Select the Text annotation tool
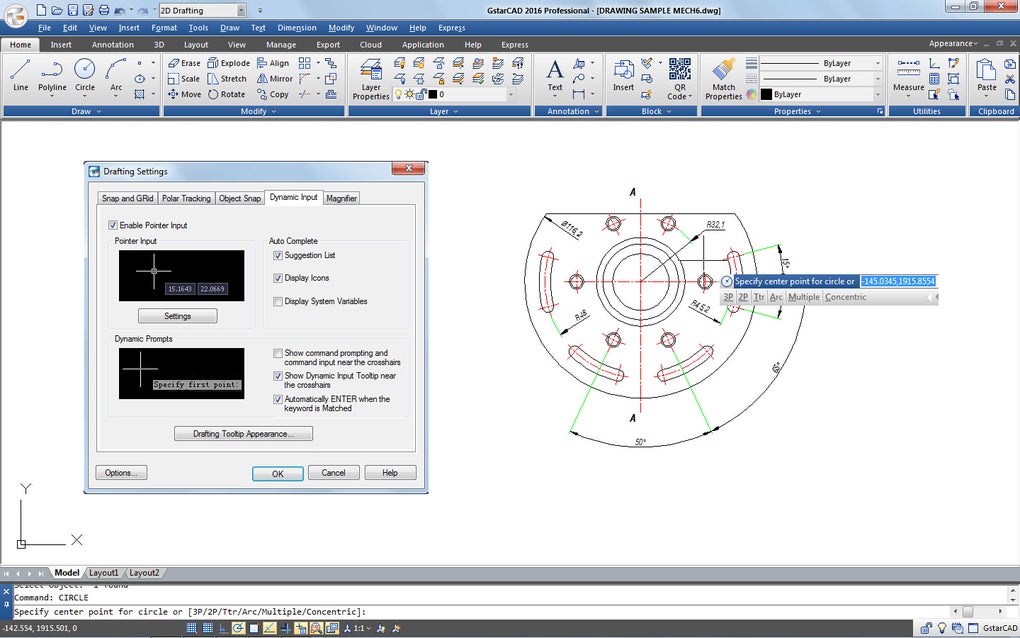The height and width of the screenshot is (638, 1020). pos(555,75)
